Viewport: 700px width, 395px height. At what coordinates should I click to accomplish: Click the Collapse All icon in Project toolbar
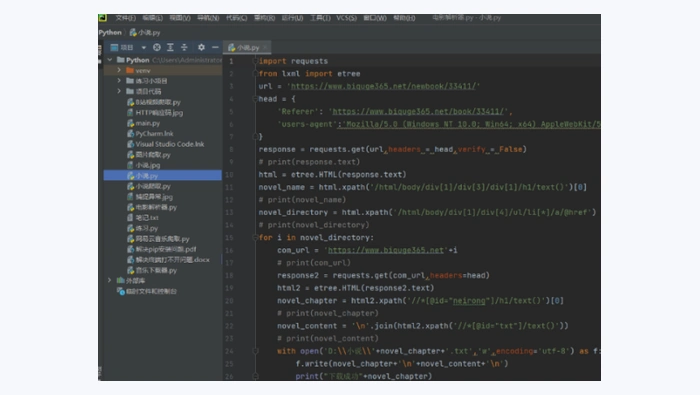click(184, 47)
